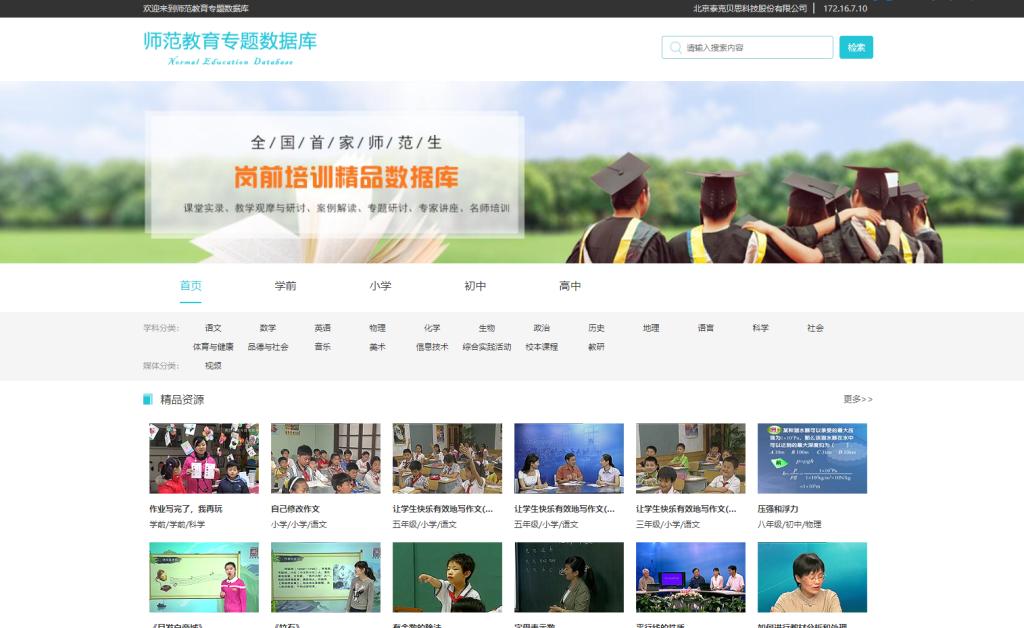Screen dimensions: 1024x628
Task: Filter resources by 科学
Action: pyautogui.click(x=761, y=328)
